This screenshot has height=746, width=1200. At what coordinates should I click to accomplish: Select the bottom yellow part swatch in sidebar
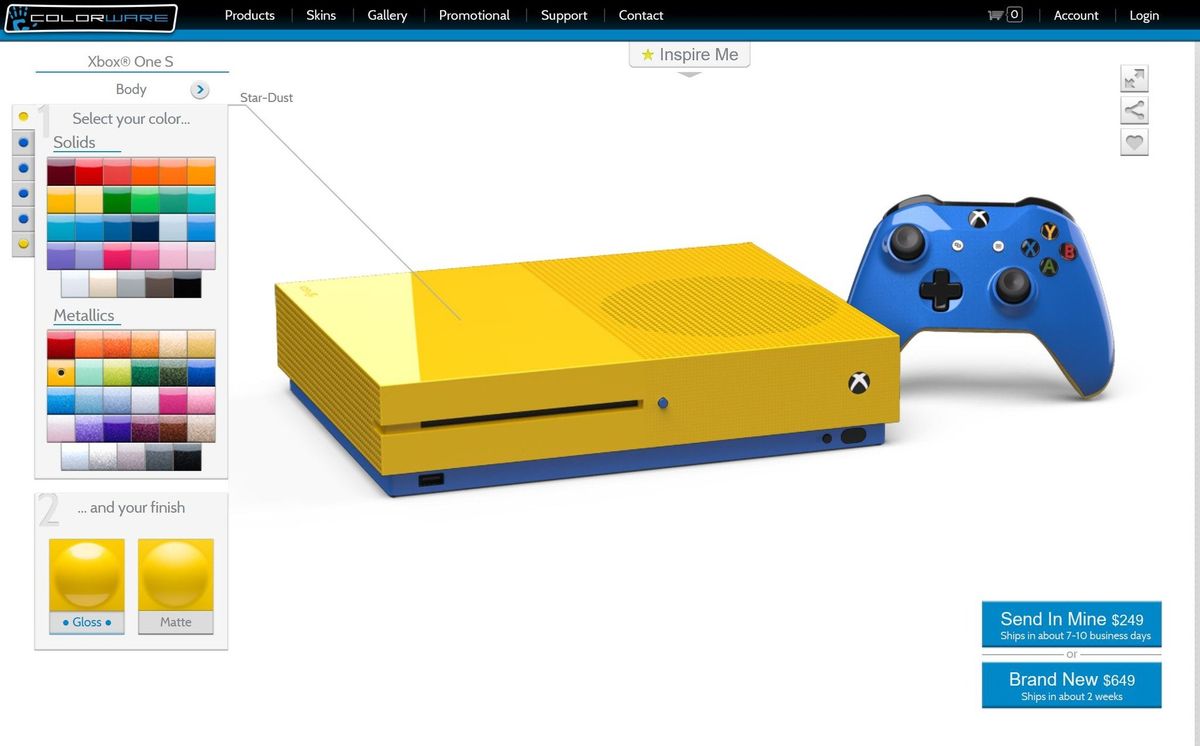coord(22,243)
